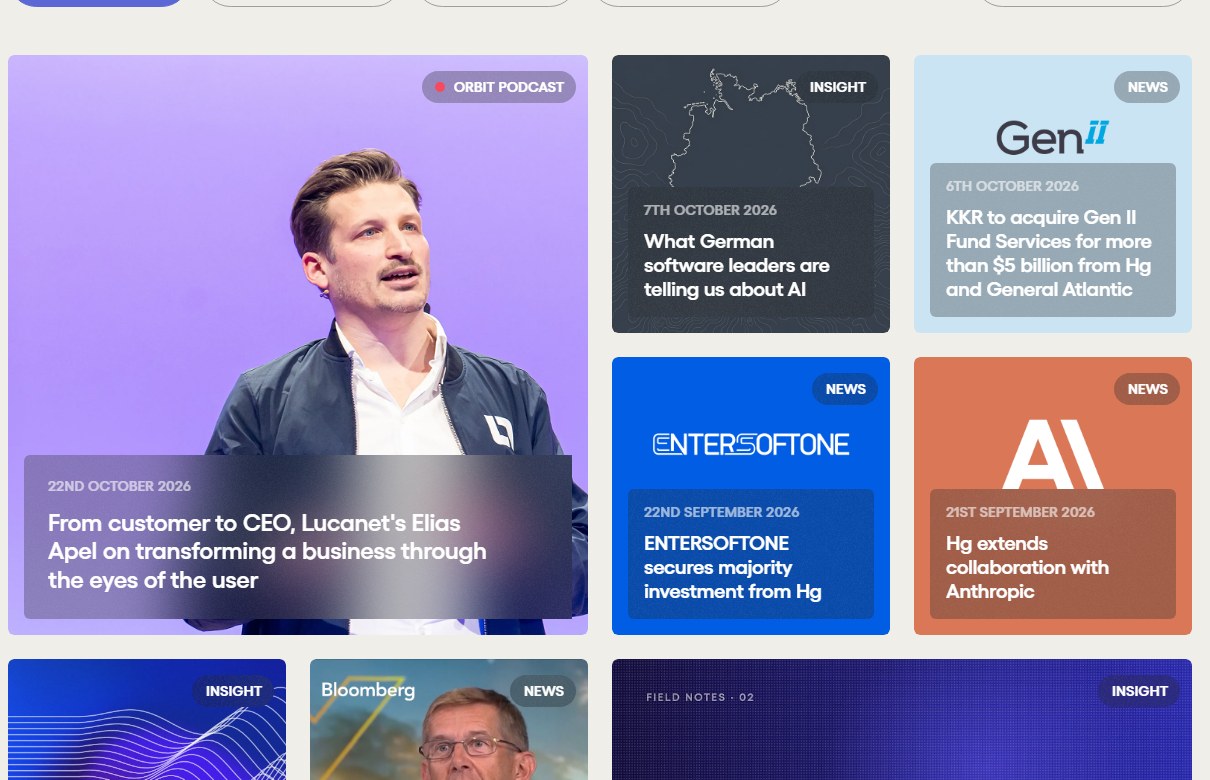Click the Bloomberg logo on the news card
Image resolution: width=1210 pixels, height=780 pixels.
[368, 690]
